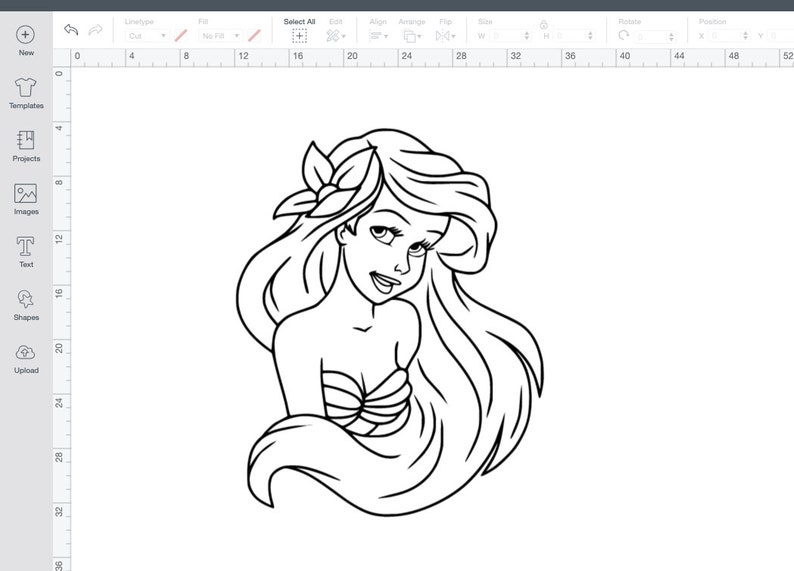This screenshot has width=794, height=571.
Task: Click the Width size field
Action: click(506, 36)
